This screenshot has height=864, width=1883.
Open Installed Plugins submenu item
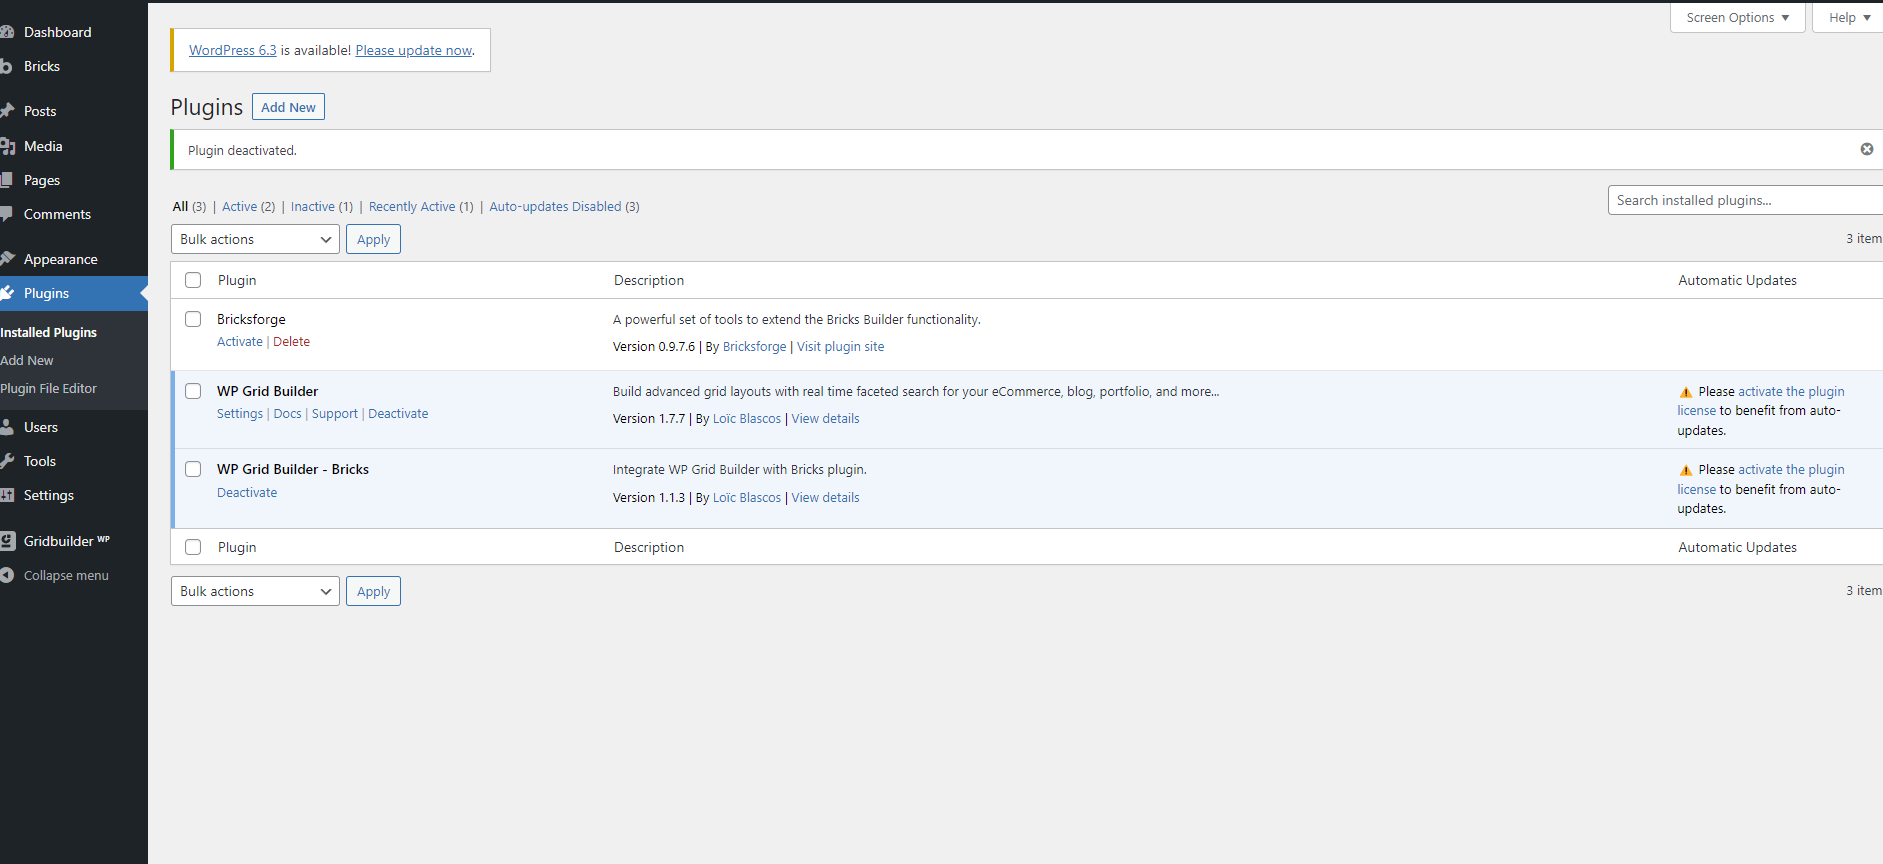[49, 332]
